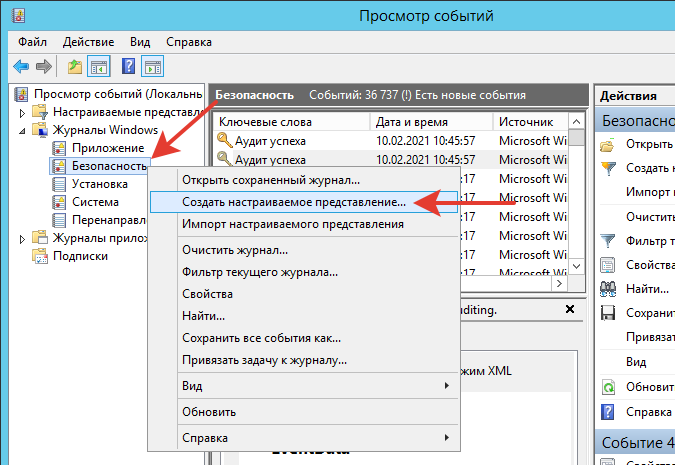Click Фильтр текущего журнала context entry
This screenshot has height=465, width=675.
coord(260,272)
